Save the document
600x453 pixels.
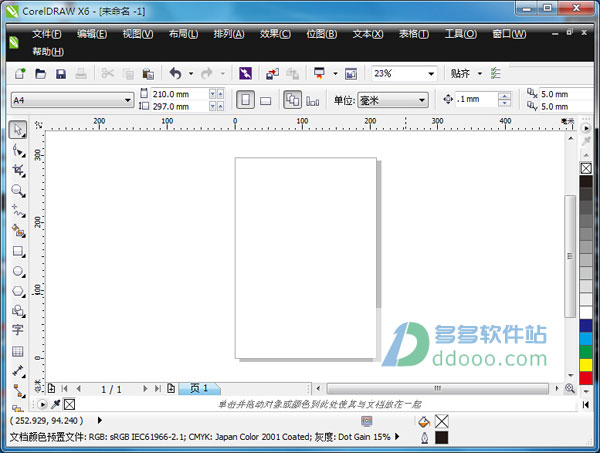[x=61, y=73]
